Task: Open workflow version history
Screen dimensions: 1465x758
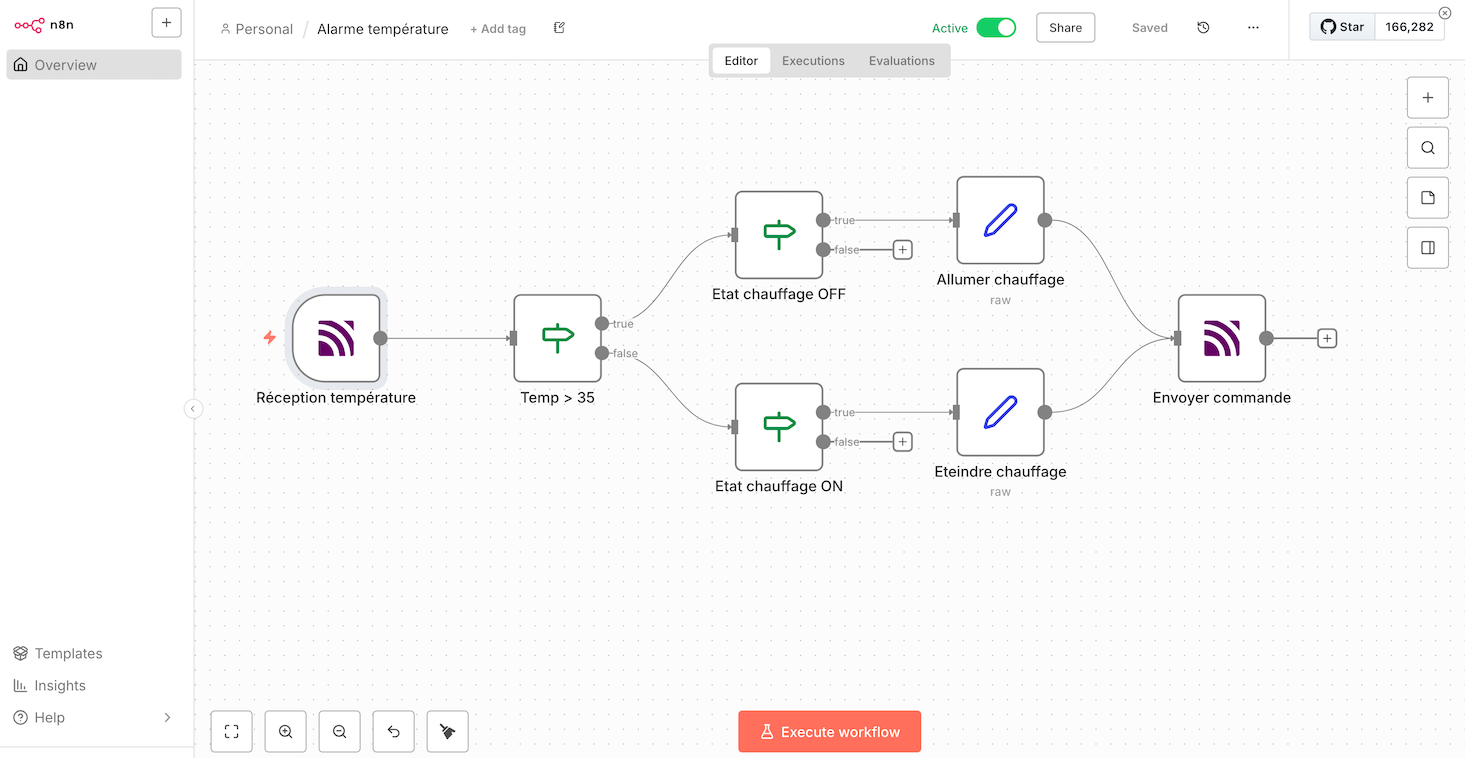Action: click(1203, 27)
